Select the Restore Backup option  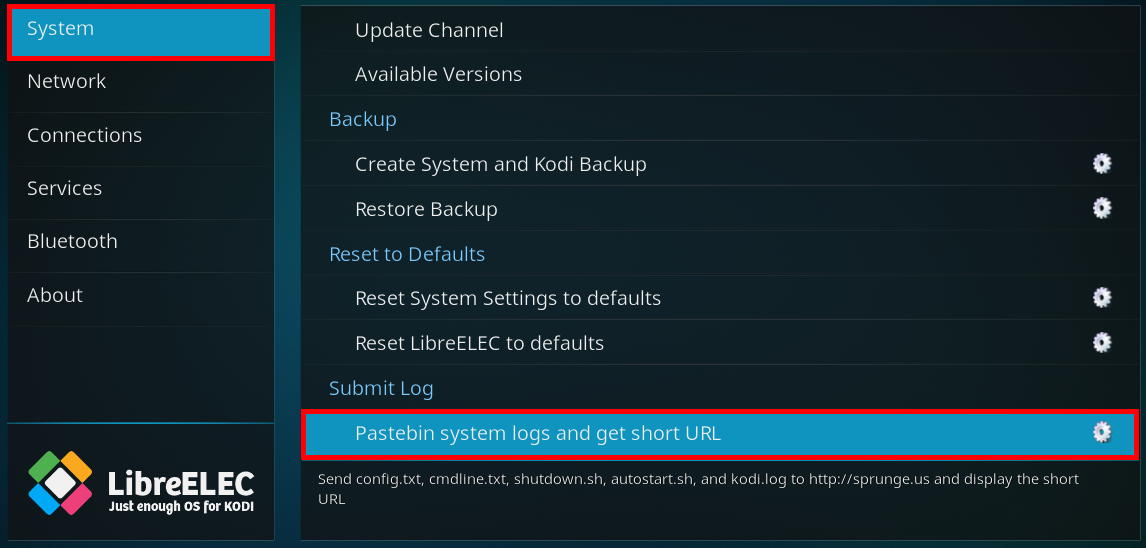click(719, 209)
